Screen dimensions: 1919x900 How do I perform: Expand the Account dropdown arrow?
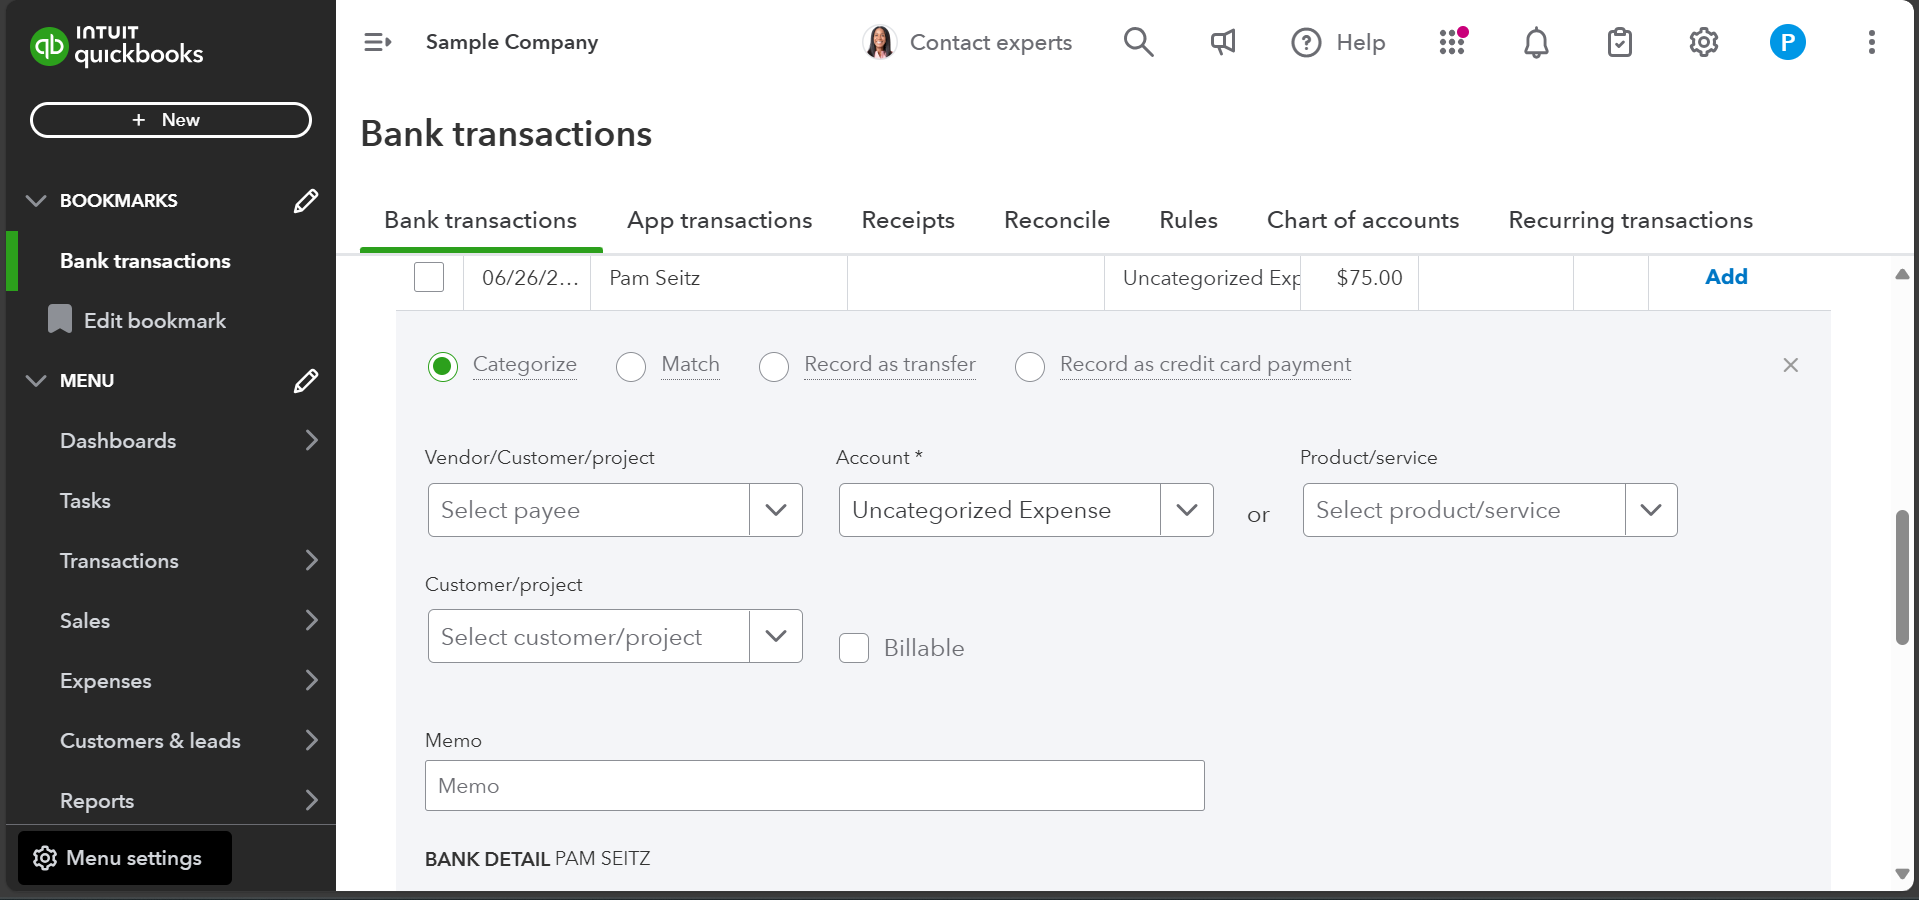[x=1187, y=510]
